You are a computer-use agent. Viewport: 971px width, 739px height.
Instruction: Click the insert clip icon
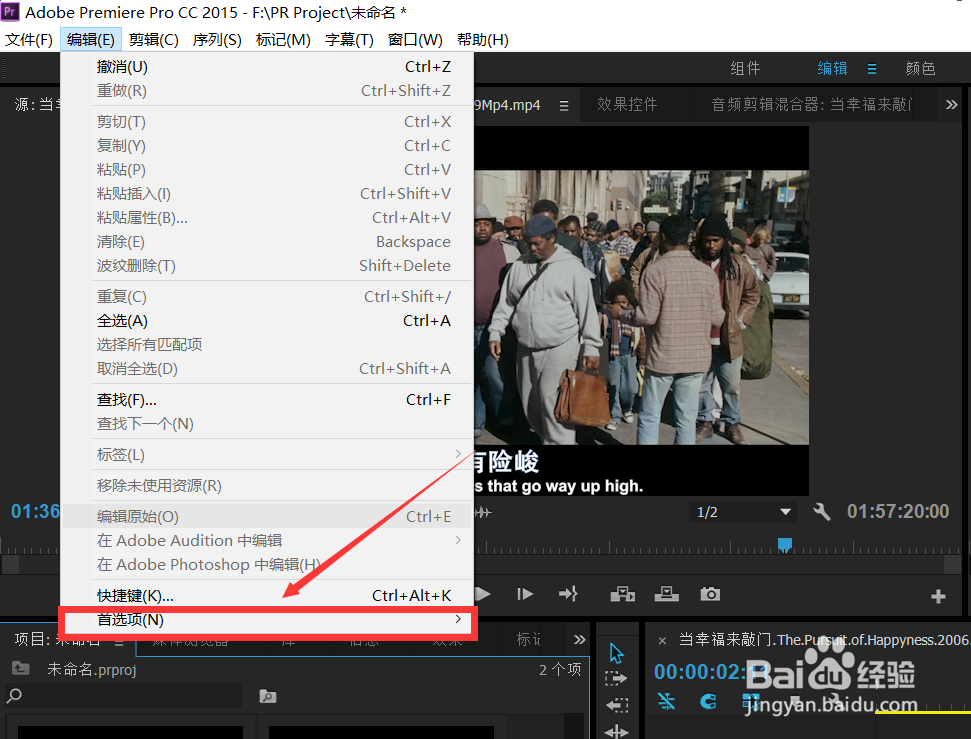point(622,595)
